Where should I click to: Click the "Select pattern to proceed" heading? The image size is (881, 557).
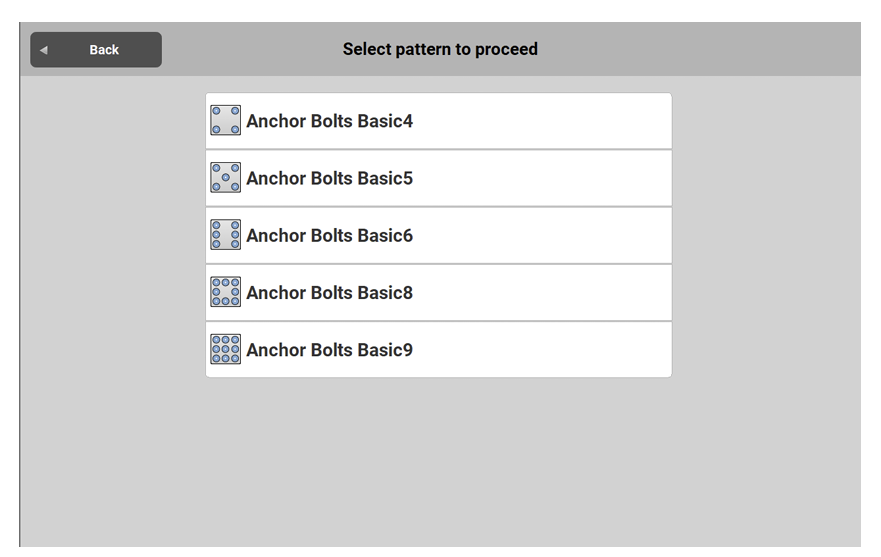coord(440,49)
